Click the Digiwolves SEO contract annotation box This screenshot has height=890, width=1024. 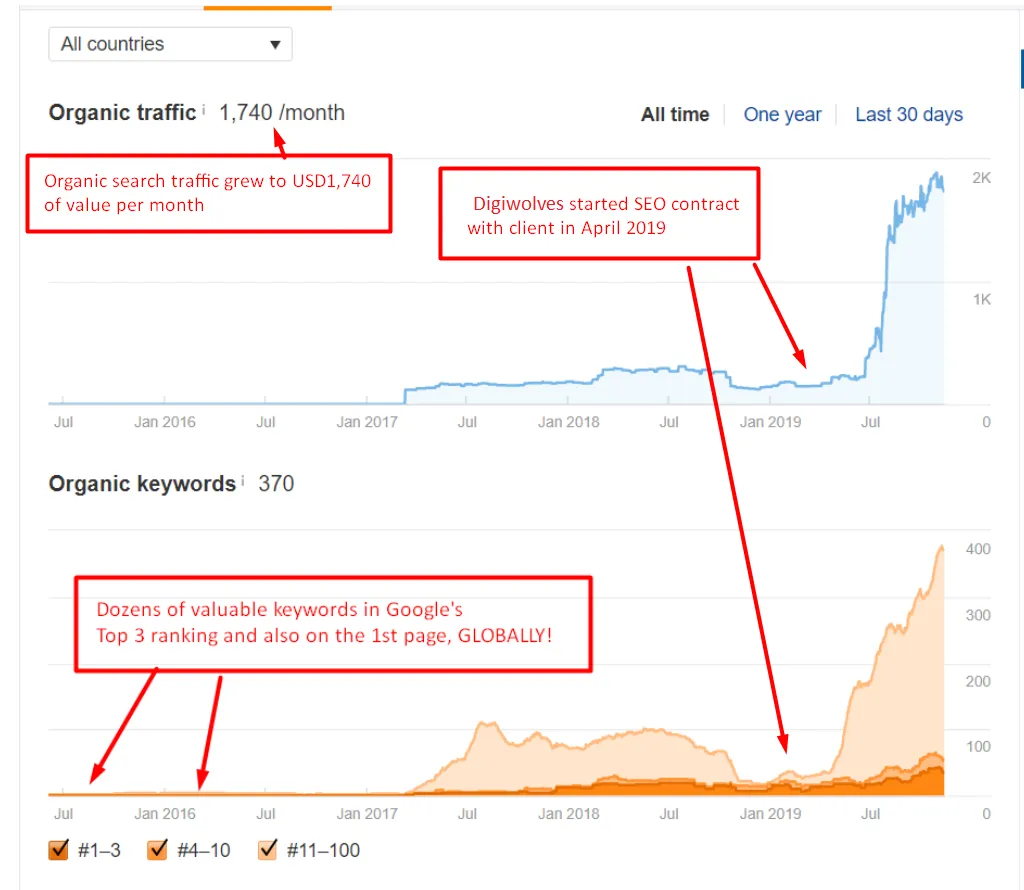pos(599,214)
